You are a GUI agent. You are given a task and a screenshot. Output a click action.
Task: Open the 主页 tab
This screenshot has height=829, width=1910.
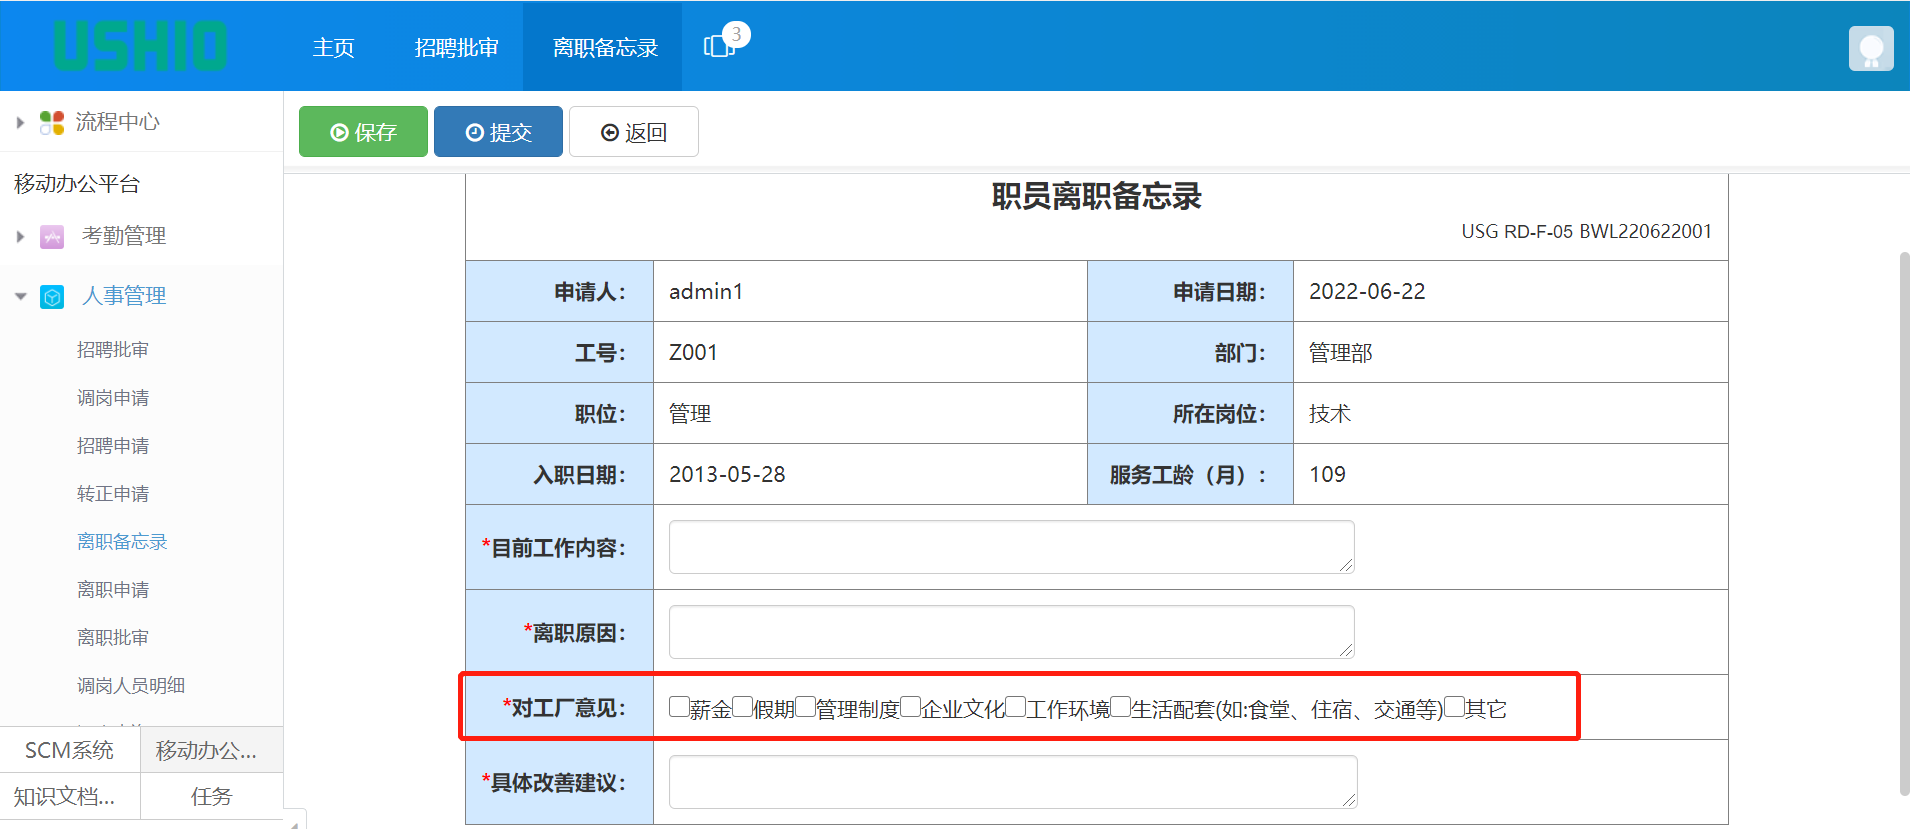pos(333,48)
